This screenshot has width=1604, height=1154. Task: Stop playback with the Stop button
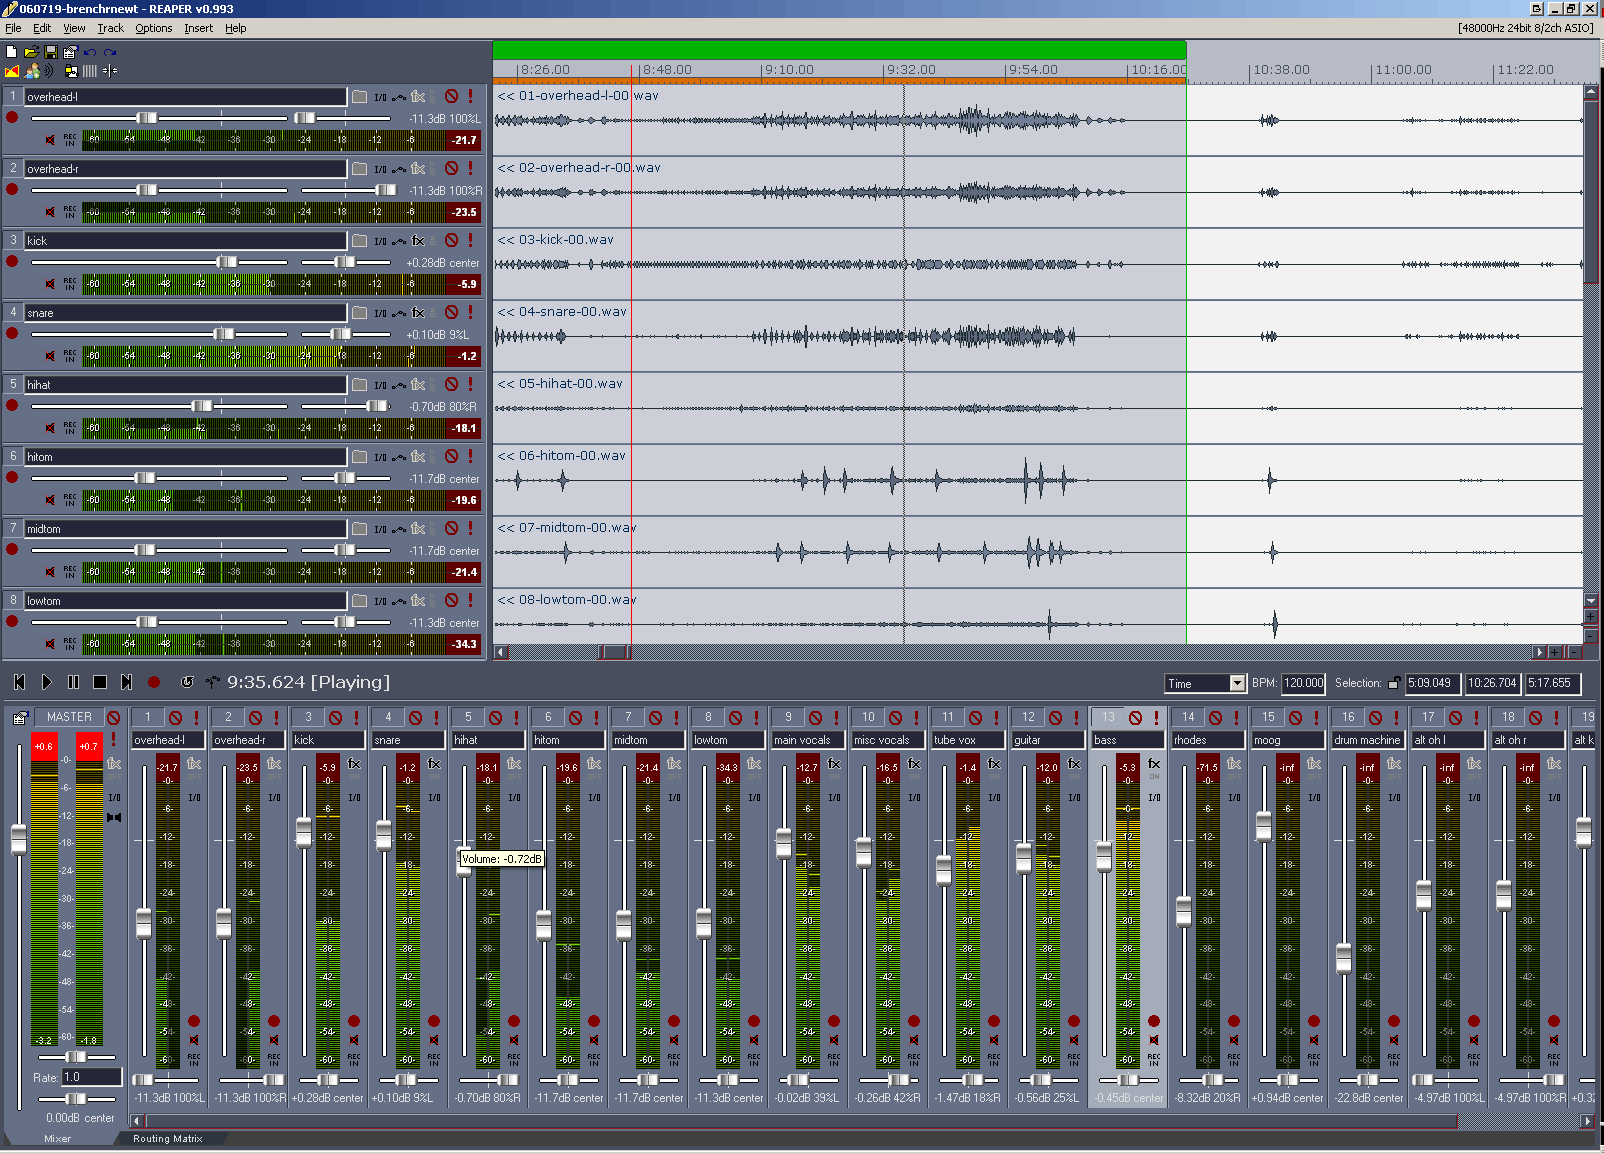(100, 682)
